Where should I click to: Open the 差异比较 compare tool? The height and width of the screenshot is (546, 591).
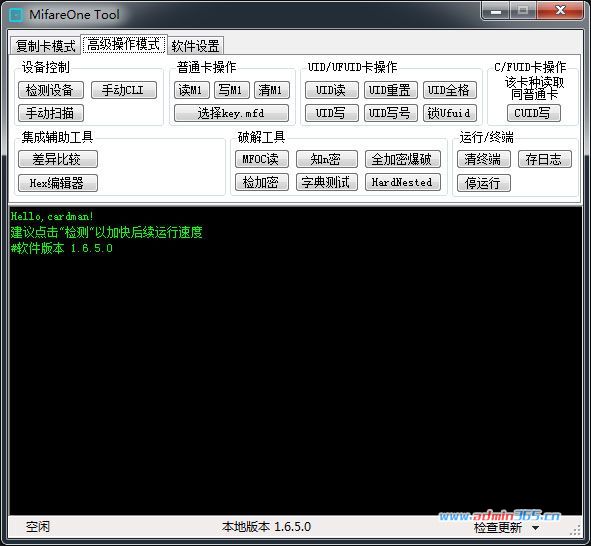tap(58, 159)
